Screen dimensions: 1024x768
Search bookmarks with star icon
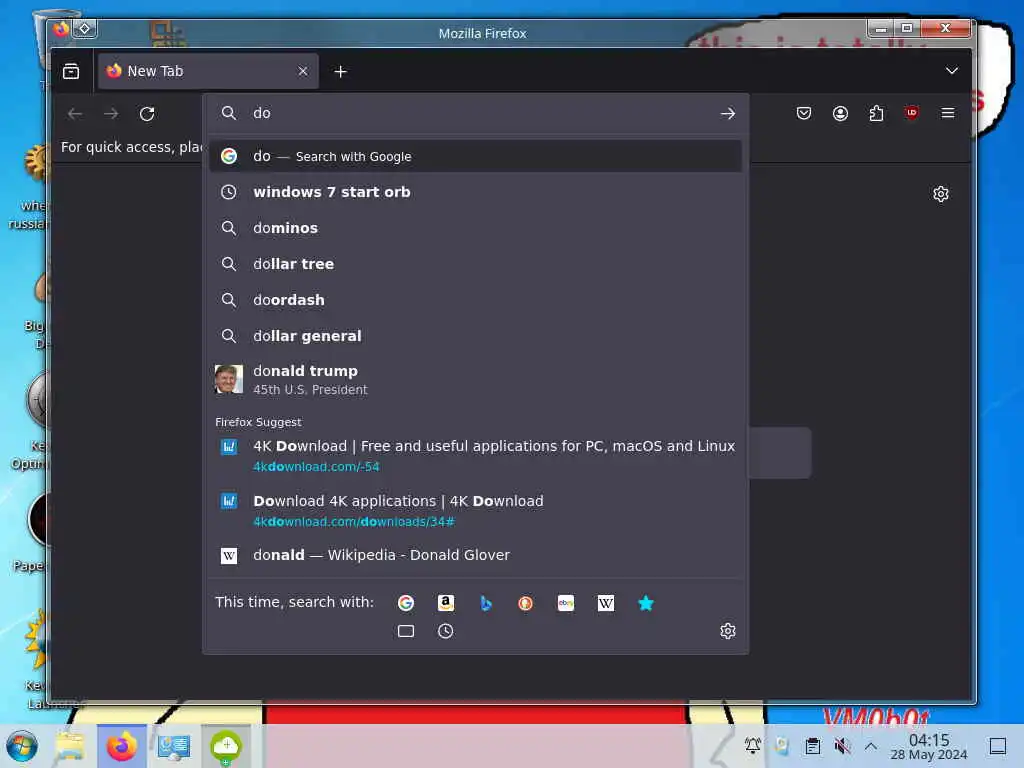click(x=645, y=603)
